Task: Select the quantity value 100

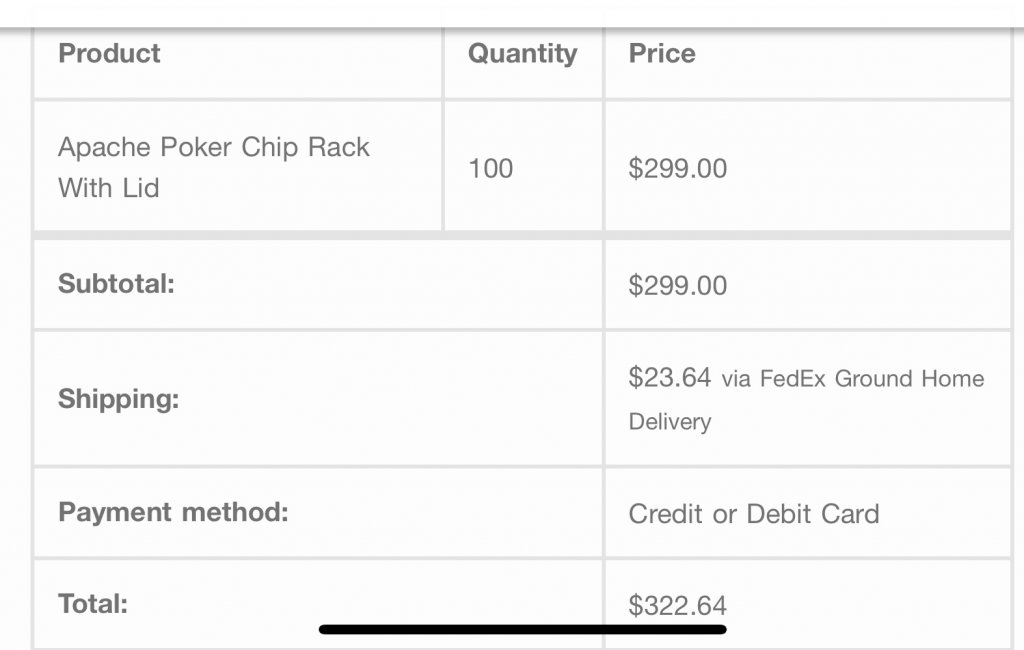Action: (490, 168)
